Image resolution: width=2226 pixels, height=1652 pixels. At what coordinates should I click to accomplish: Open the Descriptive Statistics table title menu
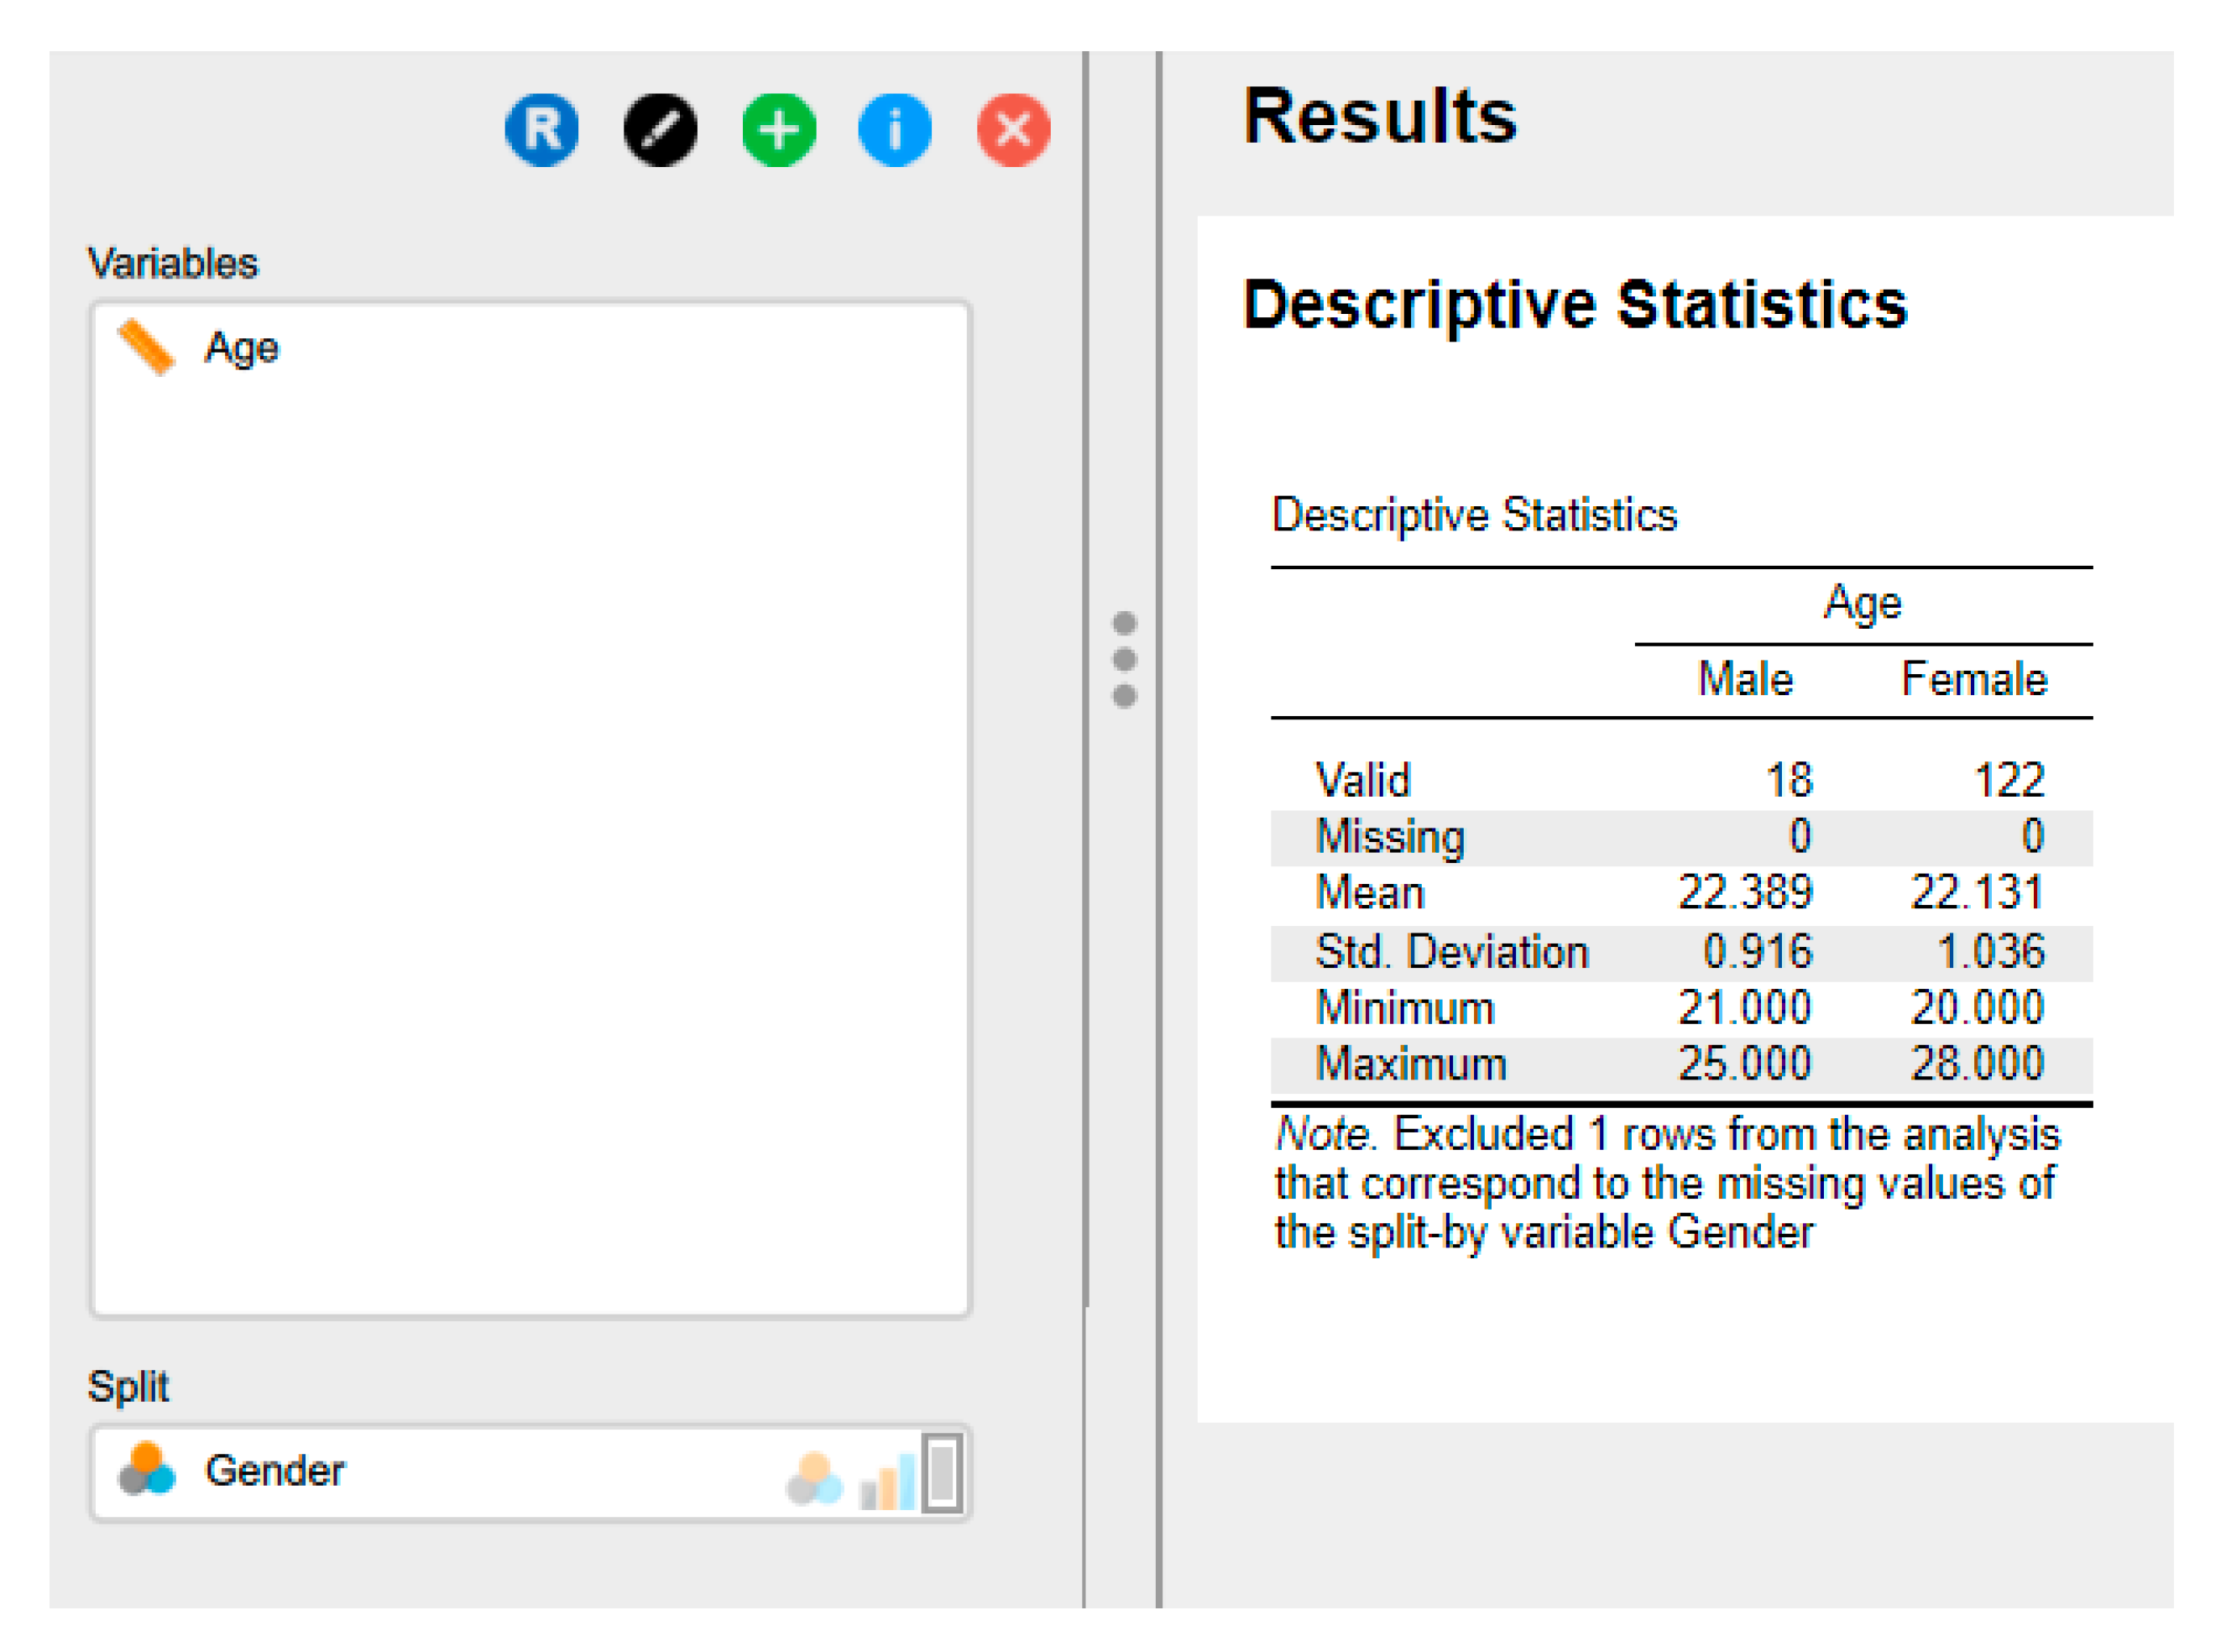[1474, 515]
